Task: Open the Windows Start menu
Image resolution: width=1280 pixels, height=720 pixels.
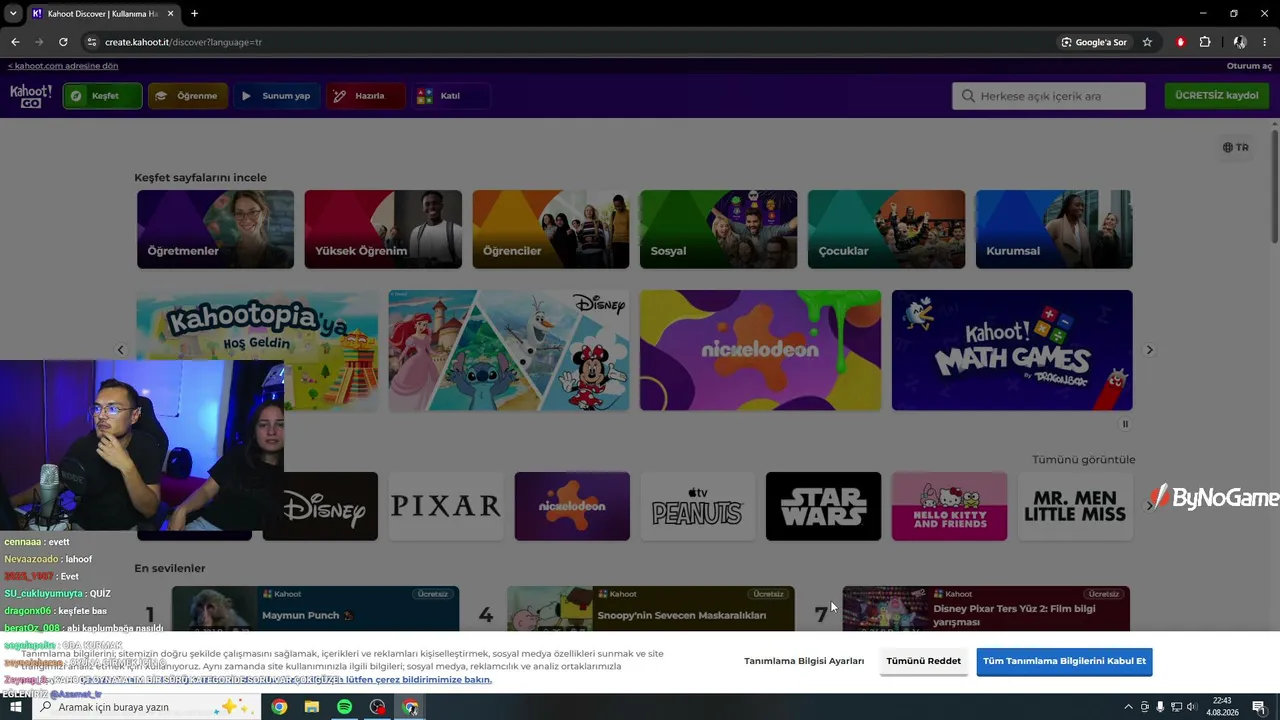Action: 16,707
